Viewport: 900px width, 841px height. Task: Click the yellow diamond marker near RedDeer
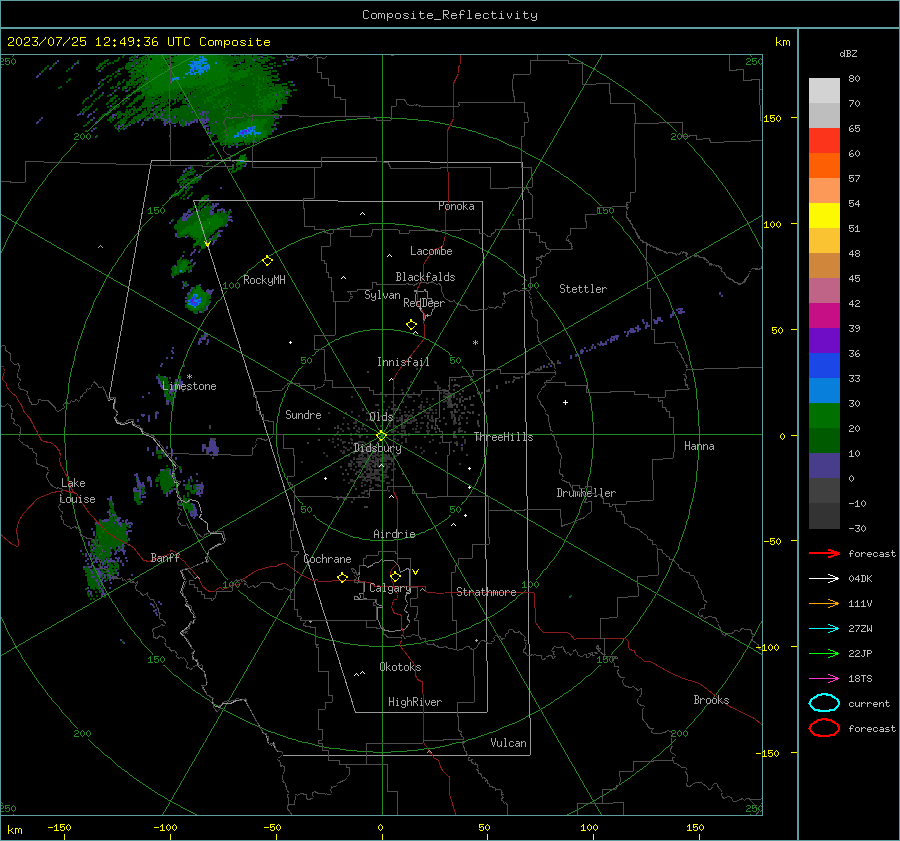coord(411,325)
